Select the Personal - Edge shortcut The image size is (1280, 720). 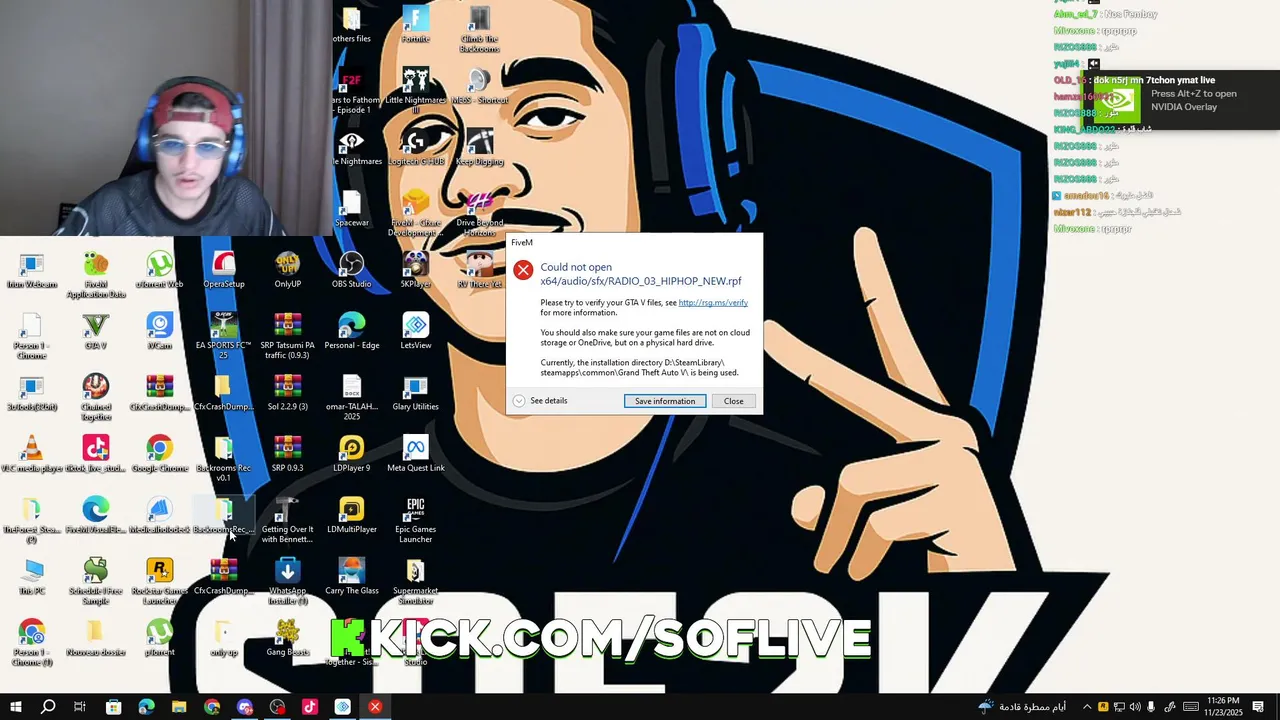point(351,332)
